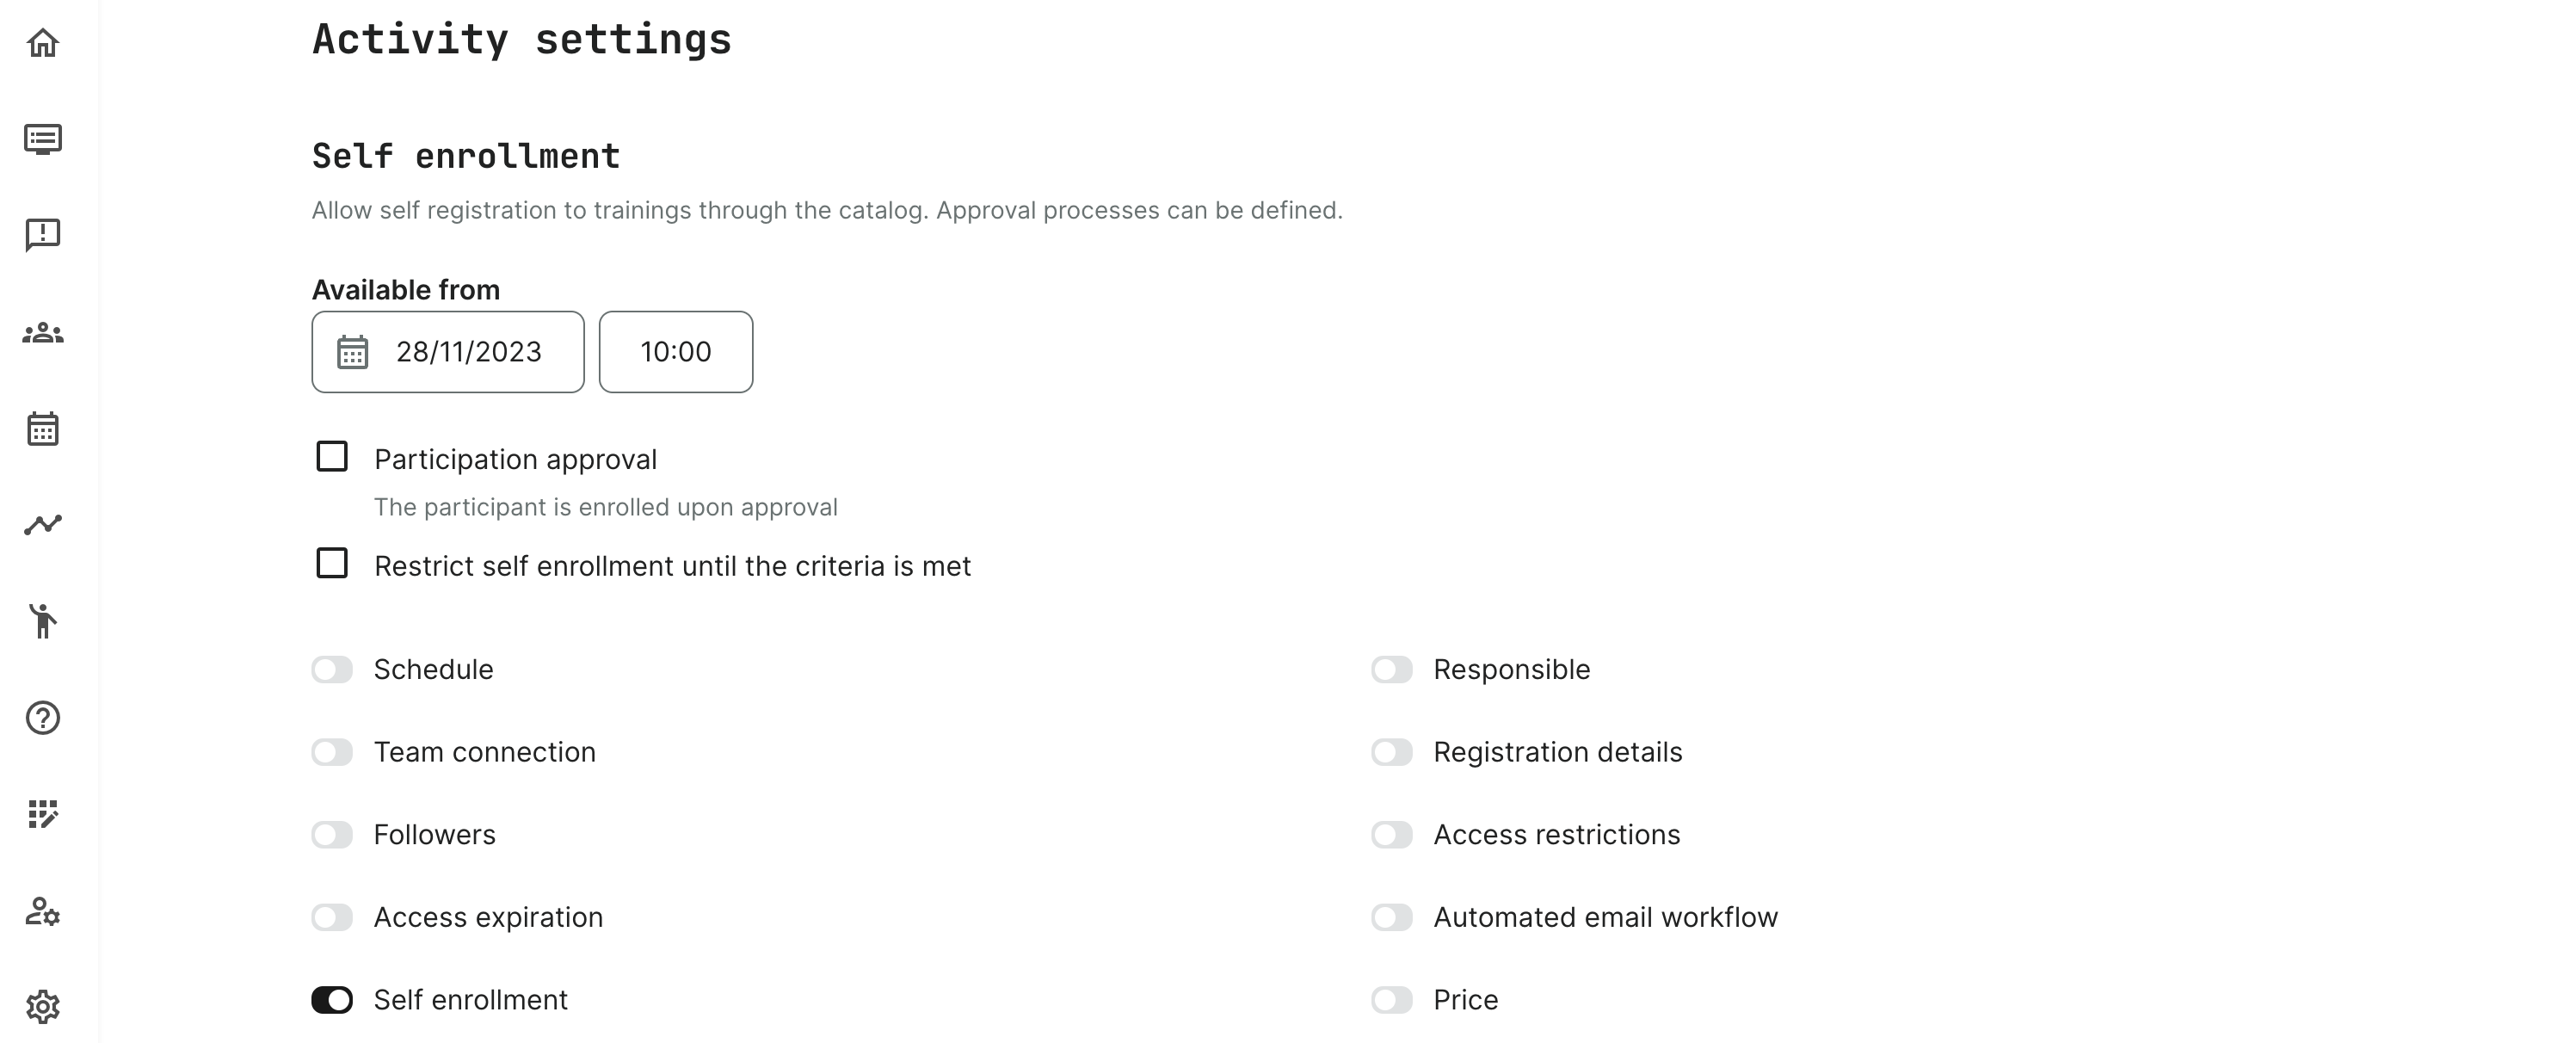Enable the Price toggle

coord(1391,1000)
